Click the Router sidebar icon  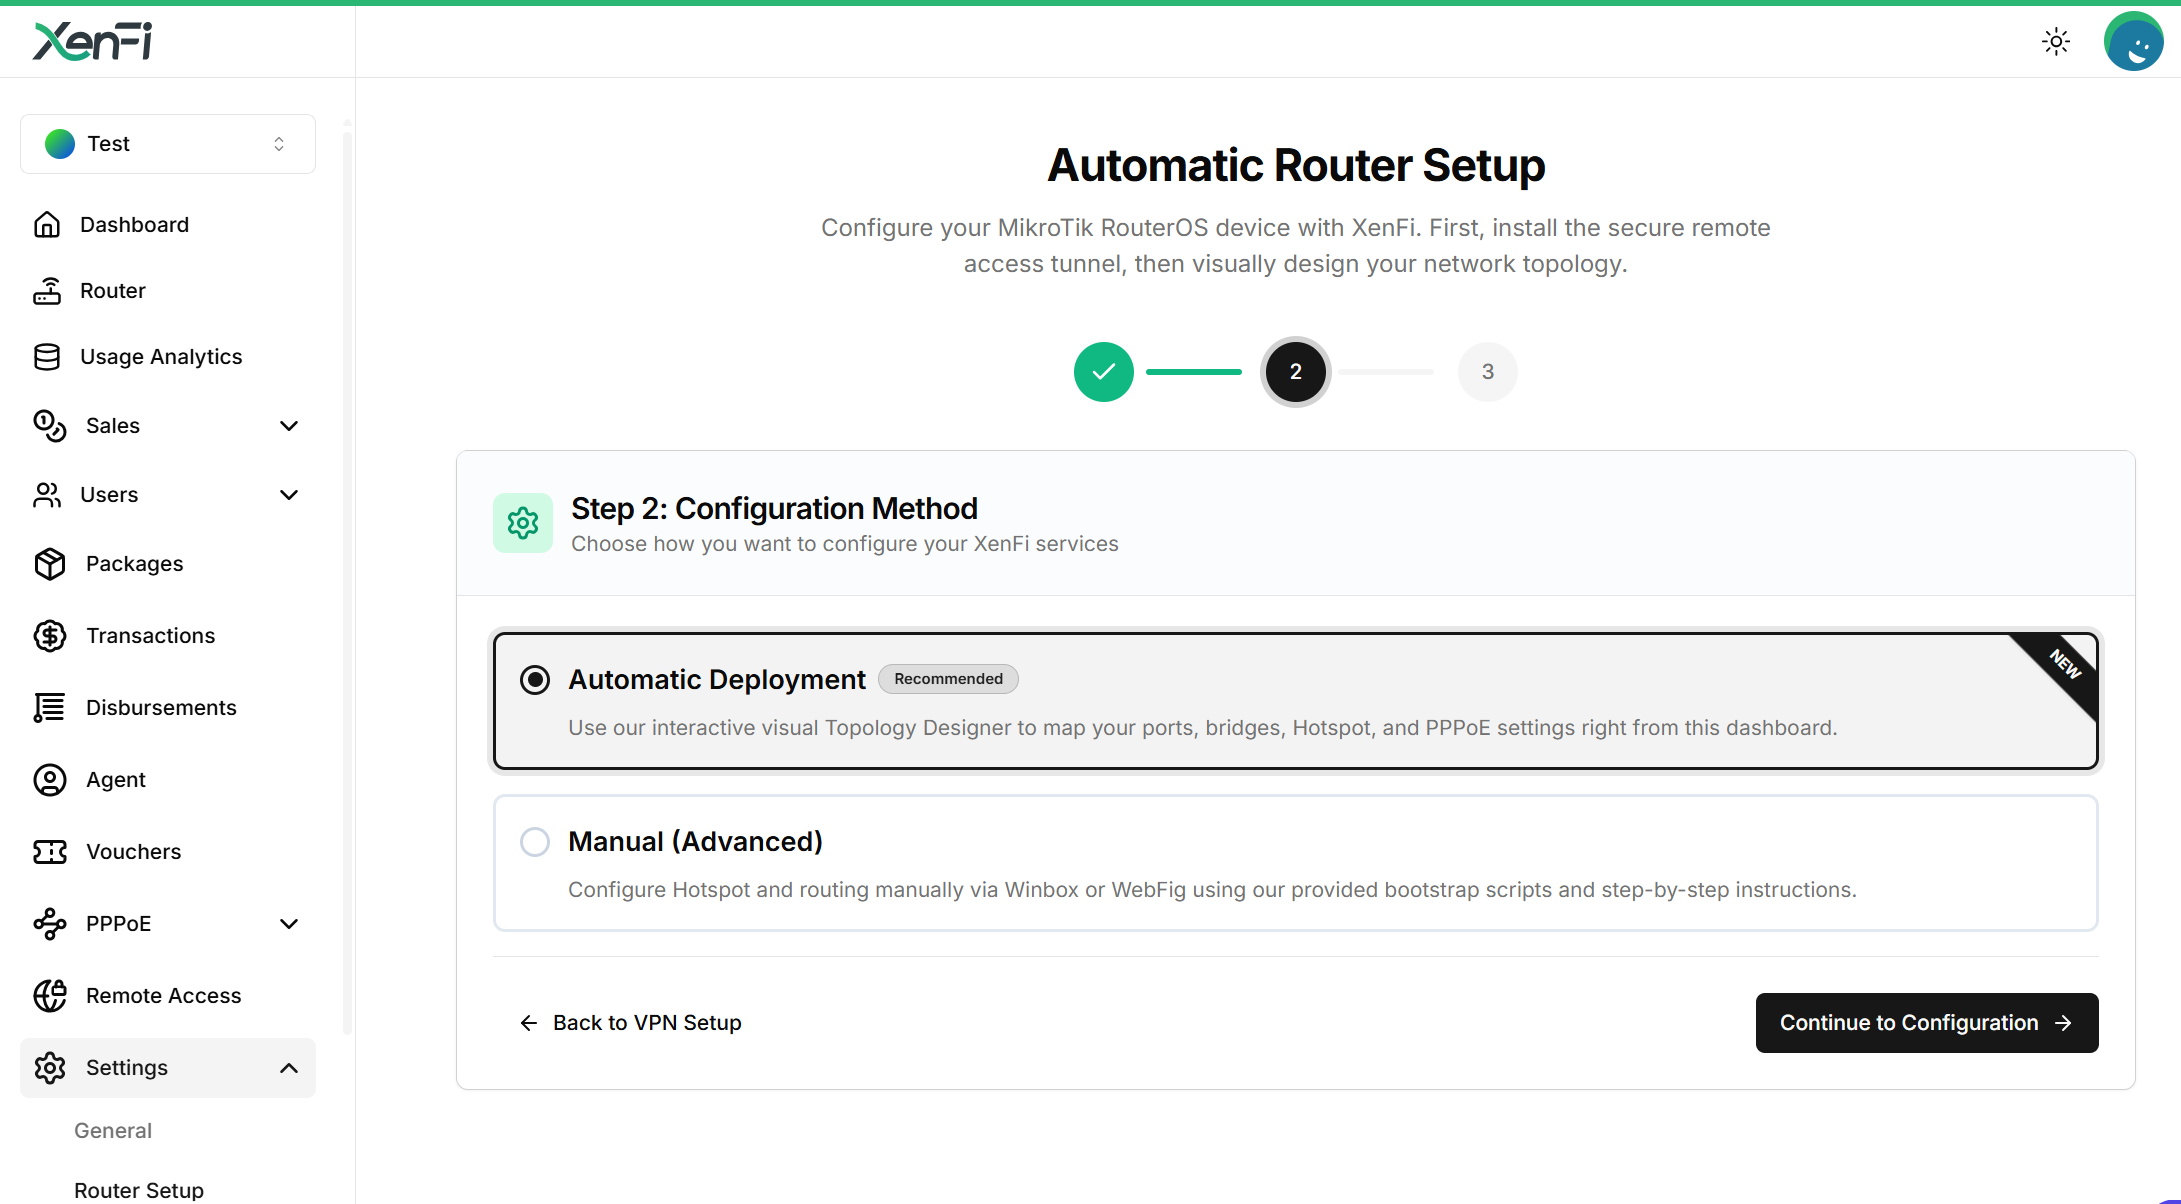click(x=47, y=291)
